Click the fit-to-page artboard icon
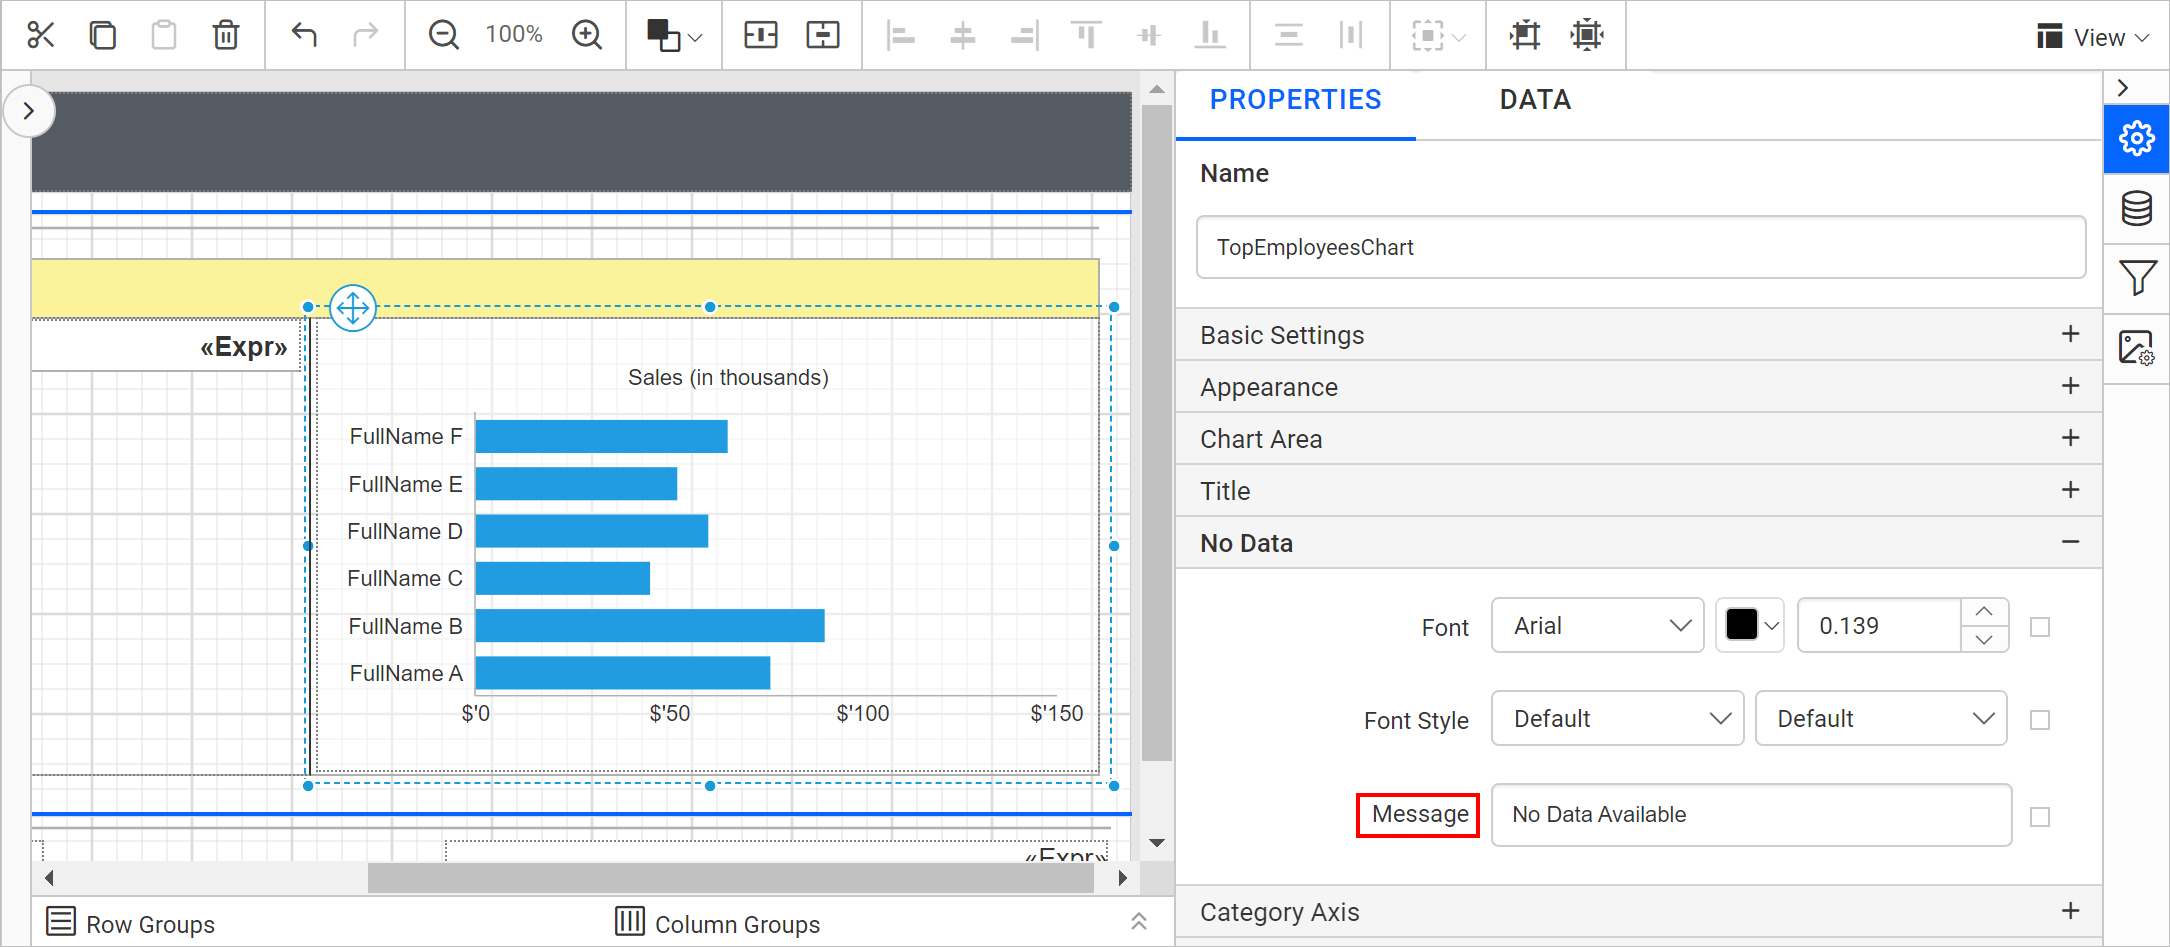The width and height of the screenshot is (2170, 947). coord(1587,35)
